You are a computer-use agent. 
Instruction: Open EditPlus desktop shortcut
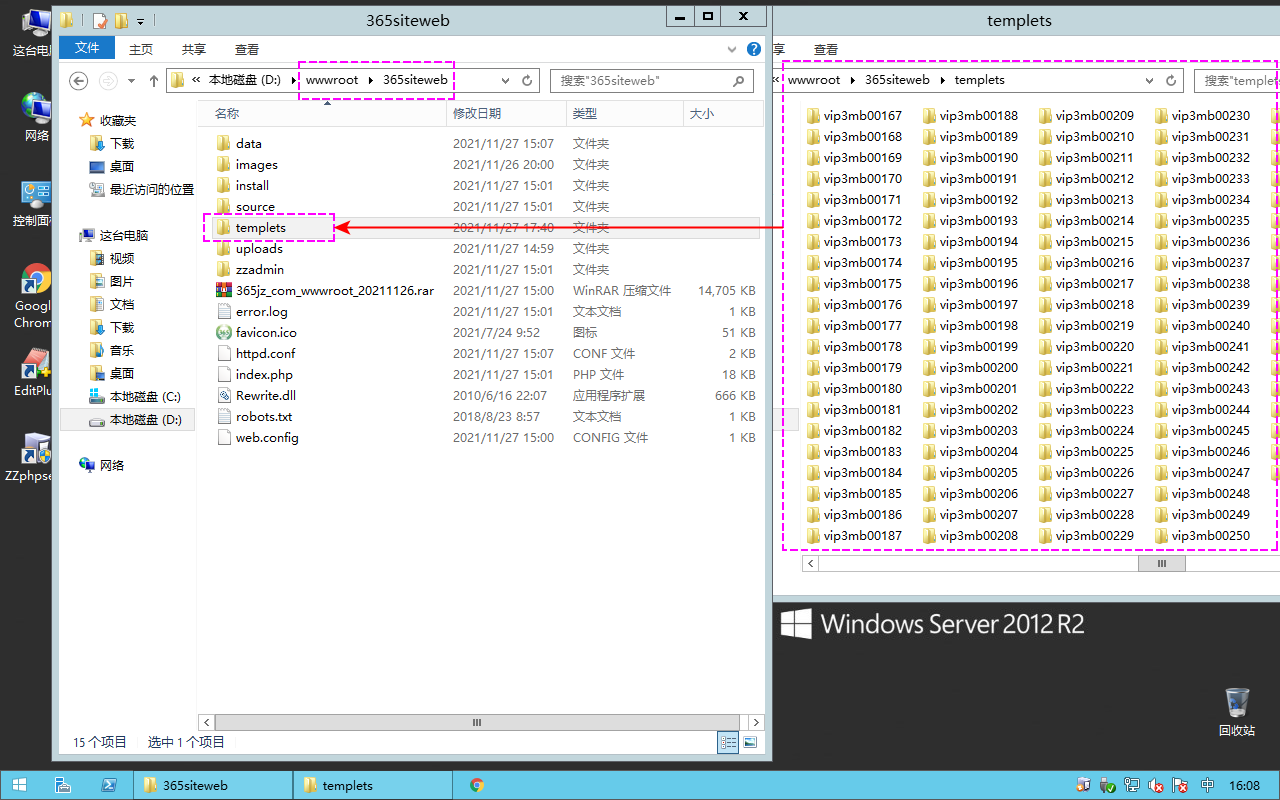36,372
